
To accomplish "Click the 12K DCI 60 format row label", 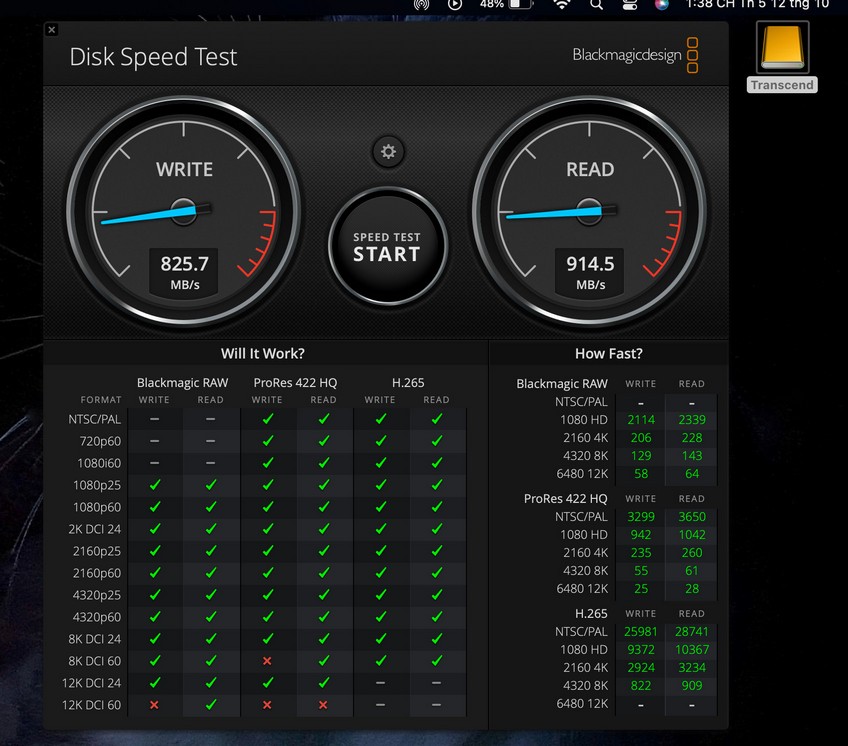I will [x=91, y=705].
